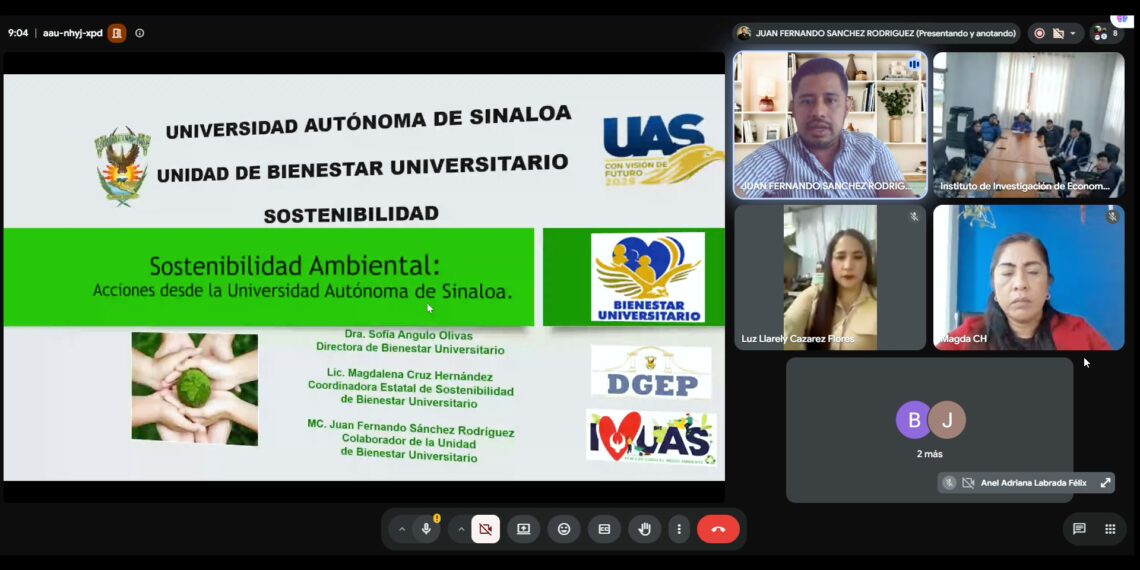Click the Bienestar Universitario logo on slide
The image size is (1140, 570).
click(x=647, y=277)
